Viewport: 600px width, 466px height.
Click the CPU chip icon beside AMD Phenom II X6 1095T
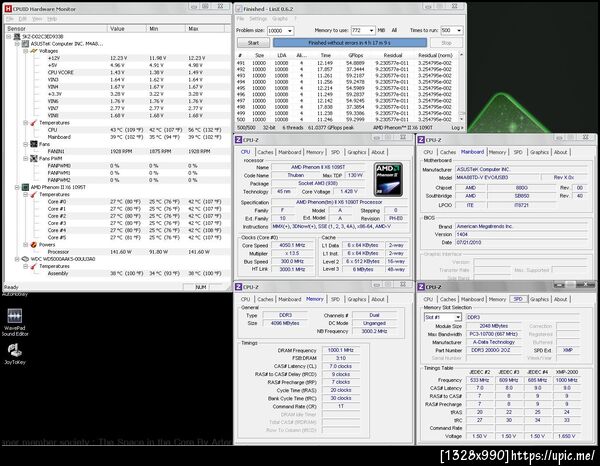pos(25,187)
